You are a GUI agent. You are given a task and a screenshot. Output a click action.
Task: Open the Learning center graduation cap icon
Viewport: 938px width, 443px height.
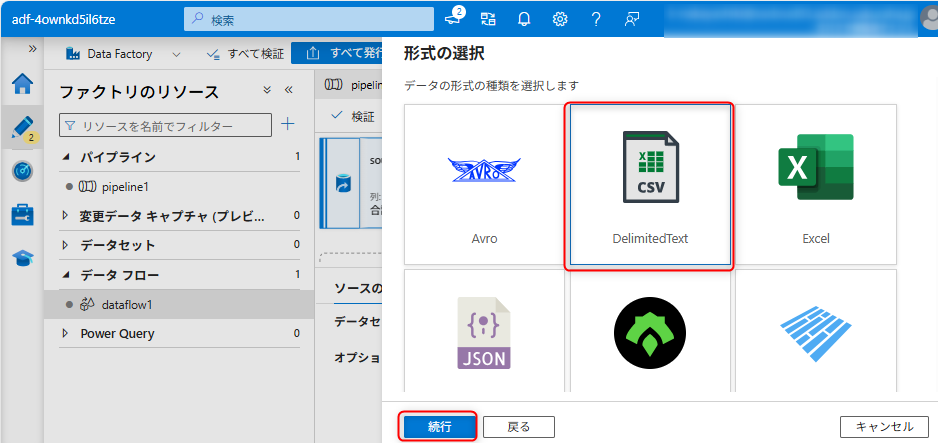point(23,259)
